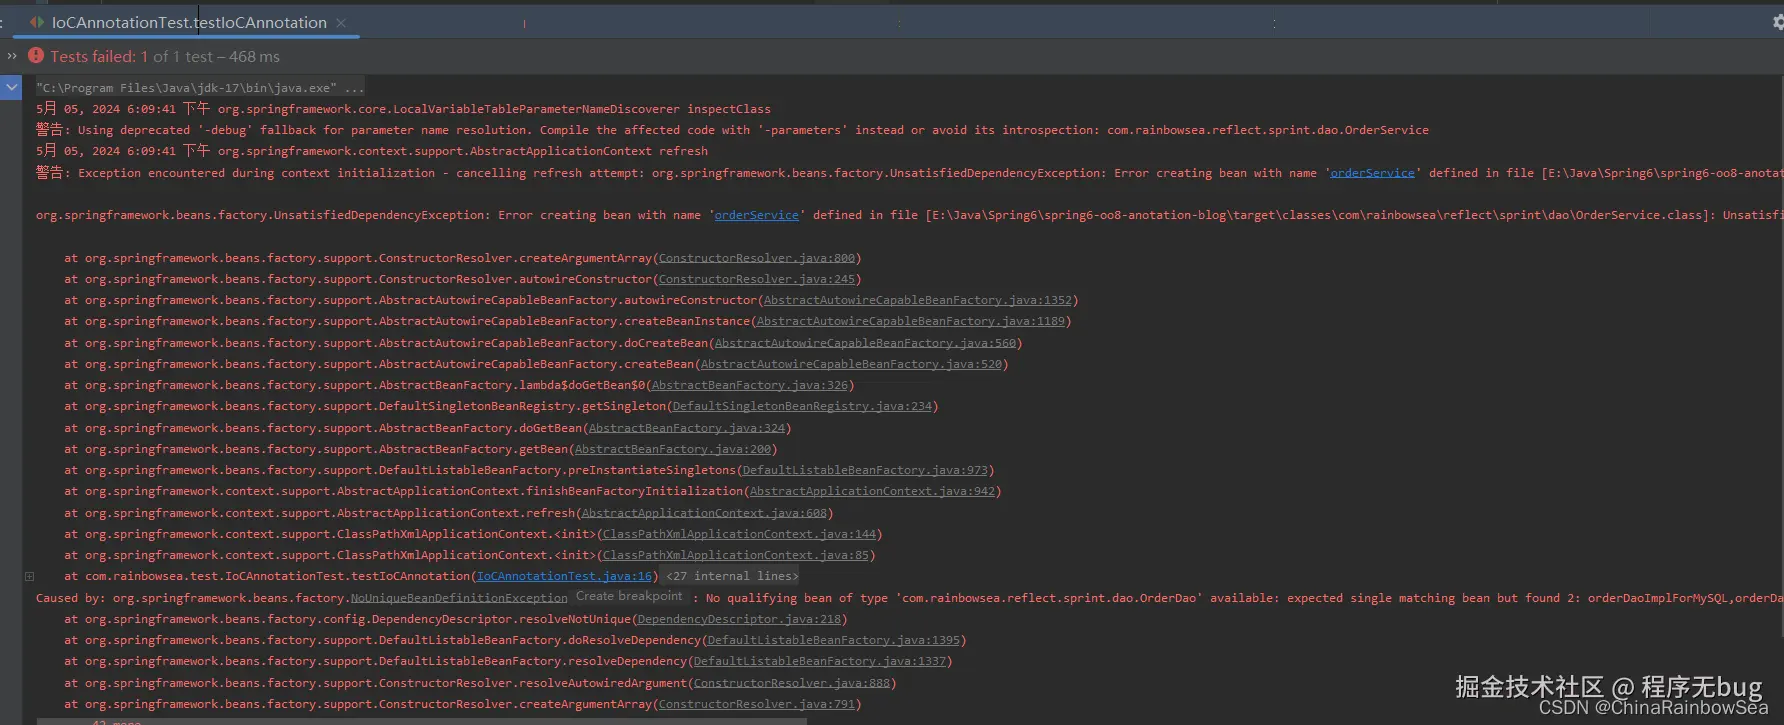Expand the <27 internal lines> fold
The image size is (1784, 725).
pyautogui.click(x=732, y=576)
